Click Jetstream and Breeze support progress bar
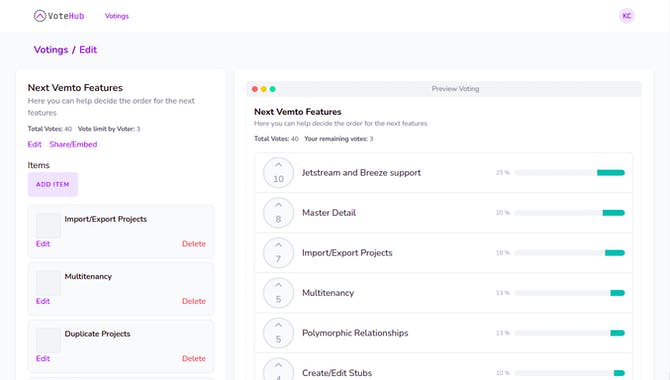 570,173
